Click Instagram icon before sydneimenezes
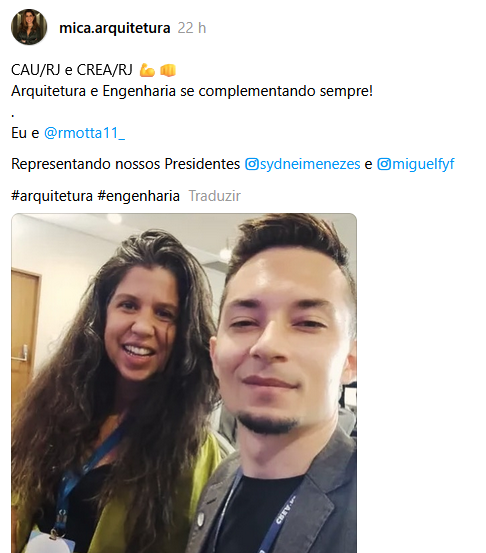The image size is (486, 553). 252,164
